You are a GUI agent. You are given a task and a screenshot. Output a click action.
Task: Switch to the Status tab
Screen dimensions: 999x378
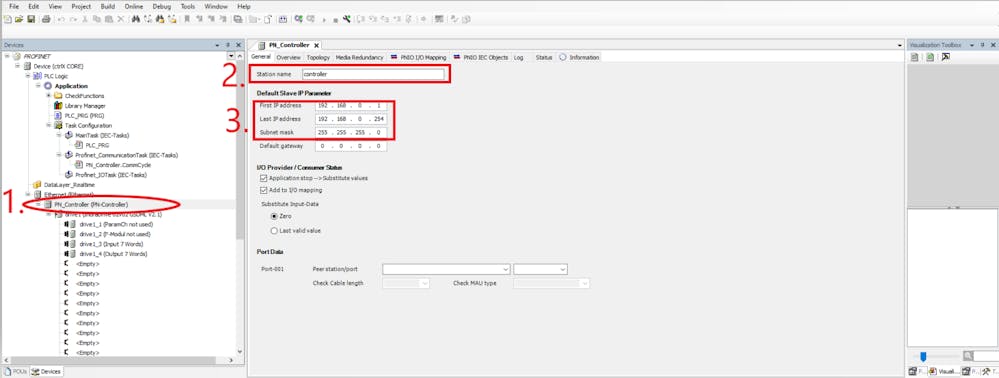pyautogui.click(x=543, y=57)
